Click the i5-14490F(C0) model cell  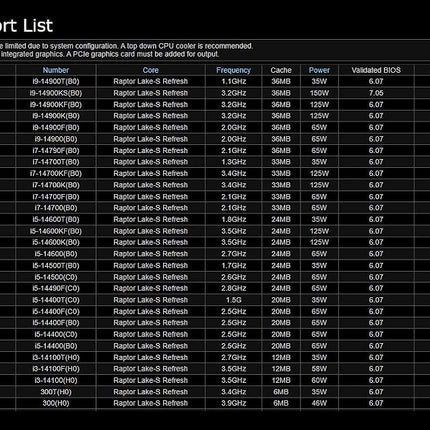(x=56, y=288)
